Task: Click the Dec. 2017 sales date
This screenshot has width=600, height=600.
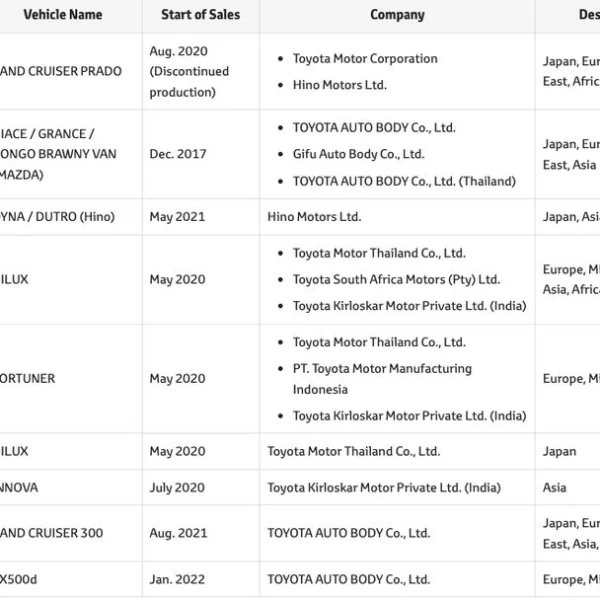Action: (178, 154)
